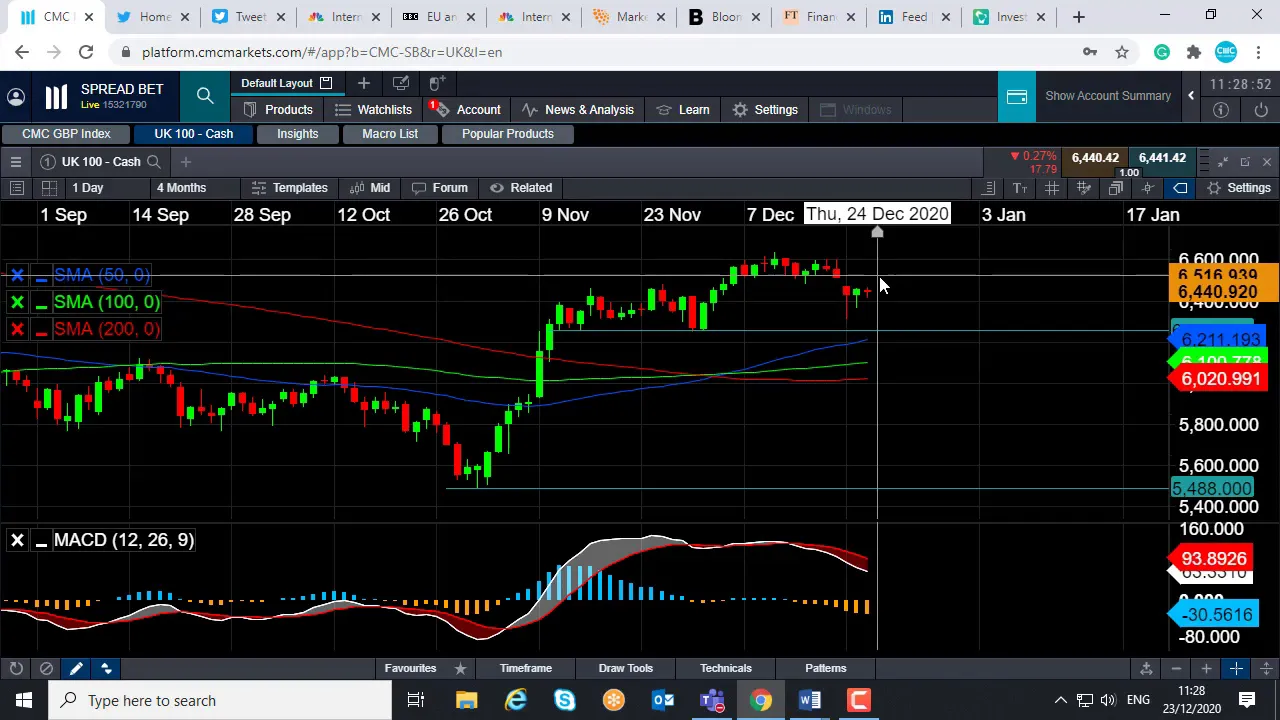The height and width of the screenshot is (720, 1280).
Task: Open the Macro List tab
Action: (x=390, y=134)
